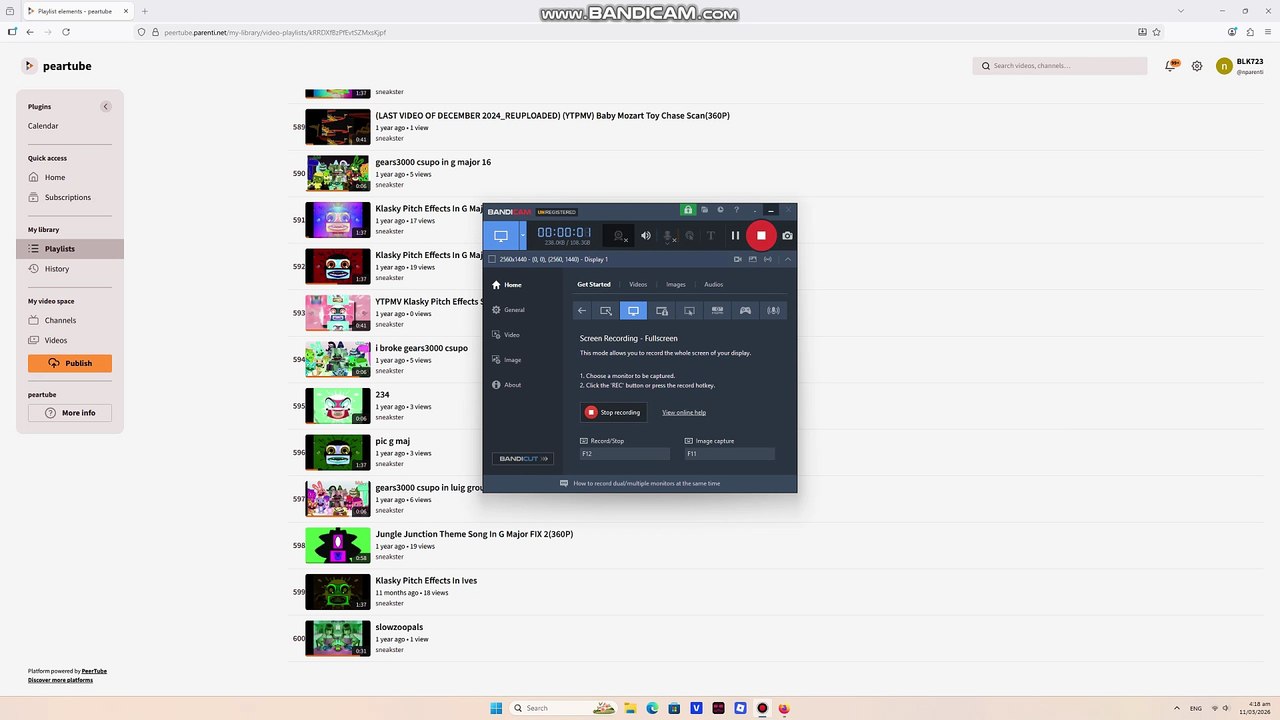Select around-mouse recording mode
1280x720 pixels.
(x=689, y=311)
